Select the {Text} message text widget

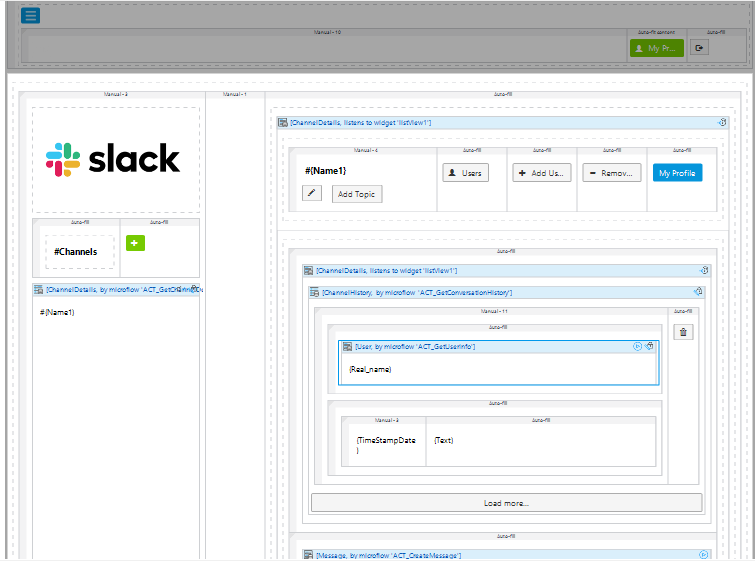click(443, 440)
